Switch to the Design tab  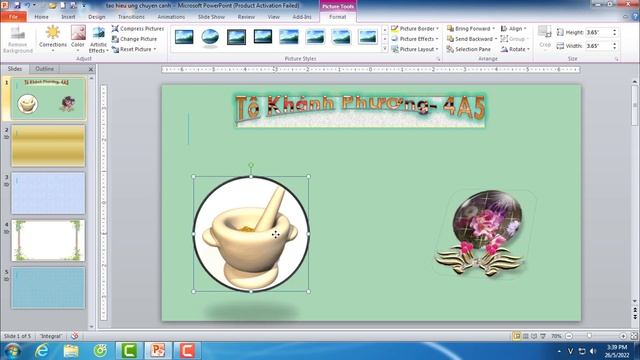click(97, 17)
